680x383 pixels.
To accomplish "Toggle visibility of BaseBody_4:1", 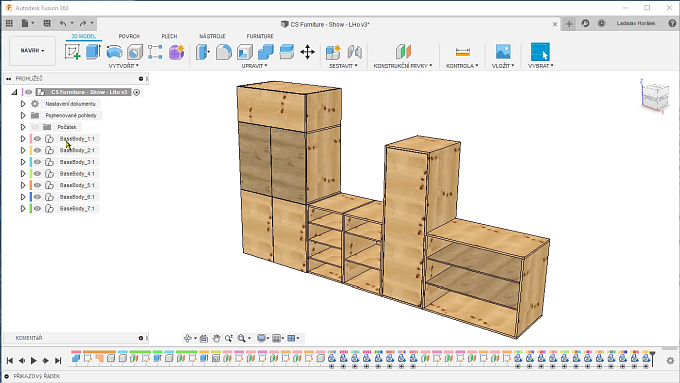I will (x=38, y=173).
